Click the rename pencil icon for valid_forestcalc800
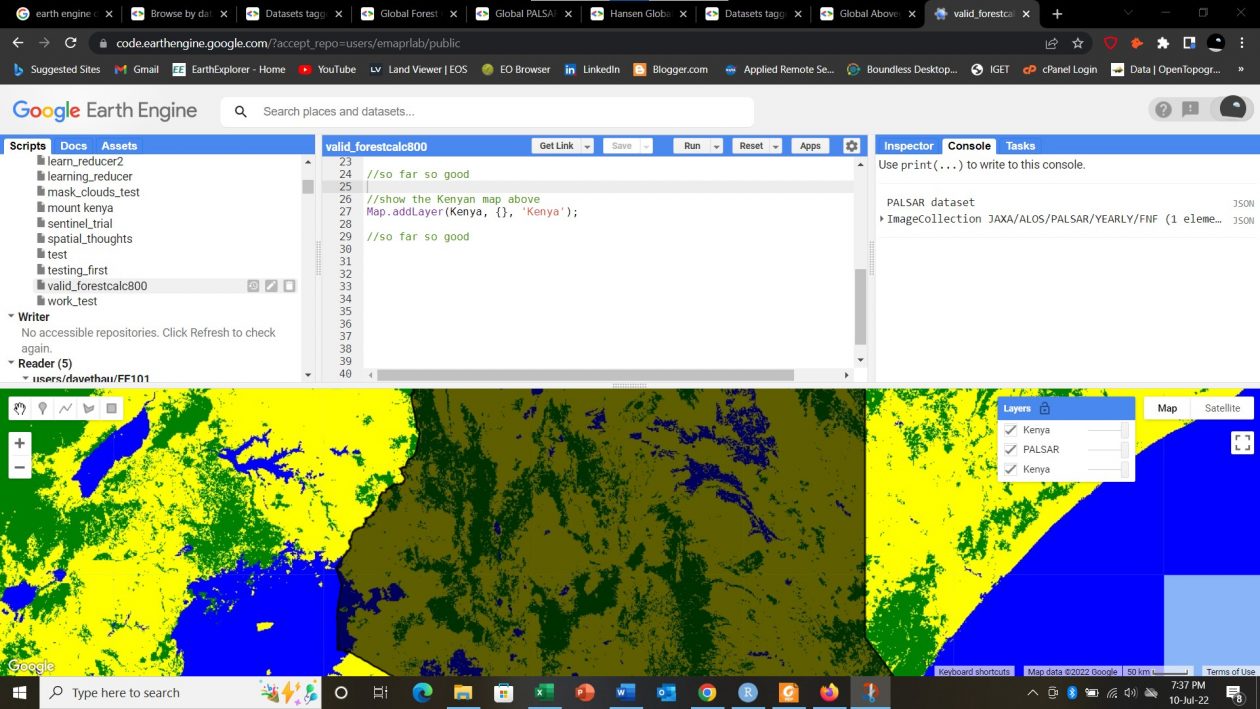 (271, 286)
